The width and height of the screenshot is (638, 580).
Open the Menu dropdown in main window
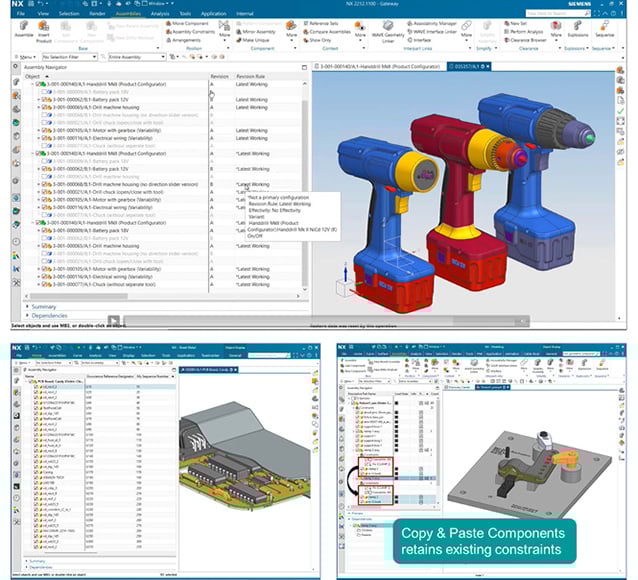pyautogui.click(x=25, y=57)
